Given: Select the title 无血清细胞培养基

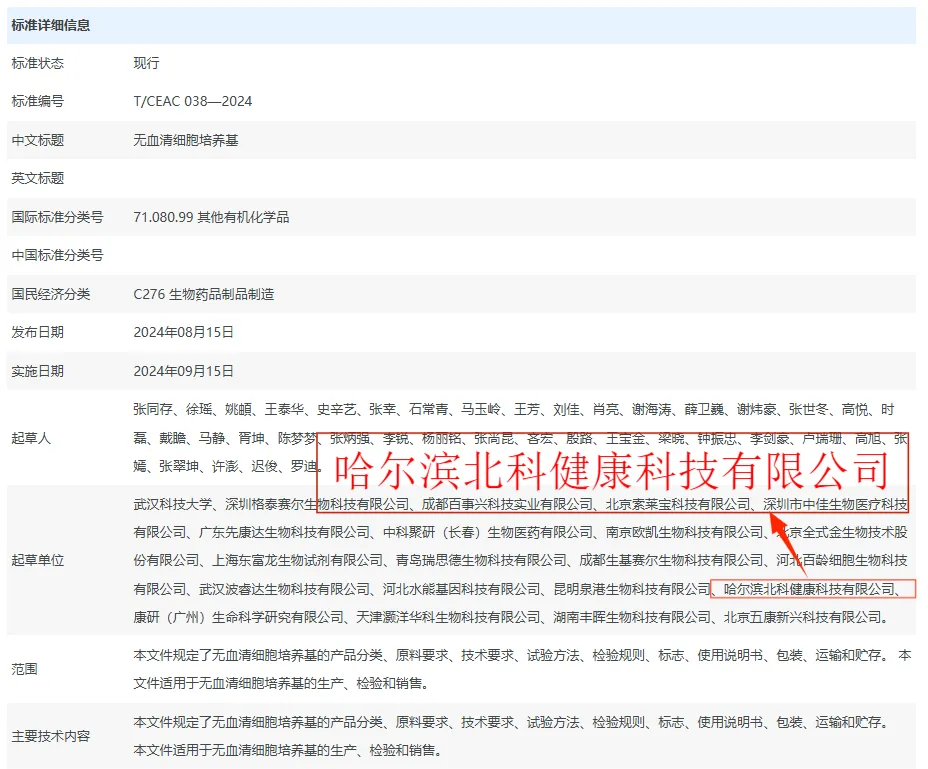Looking at the screenshot, I should point(186,140).
